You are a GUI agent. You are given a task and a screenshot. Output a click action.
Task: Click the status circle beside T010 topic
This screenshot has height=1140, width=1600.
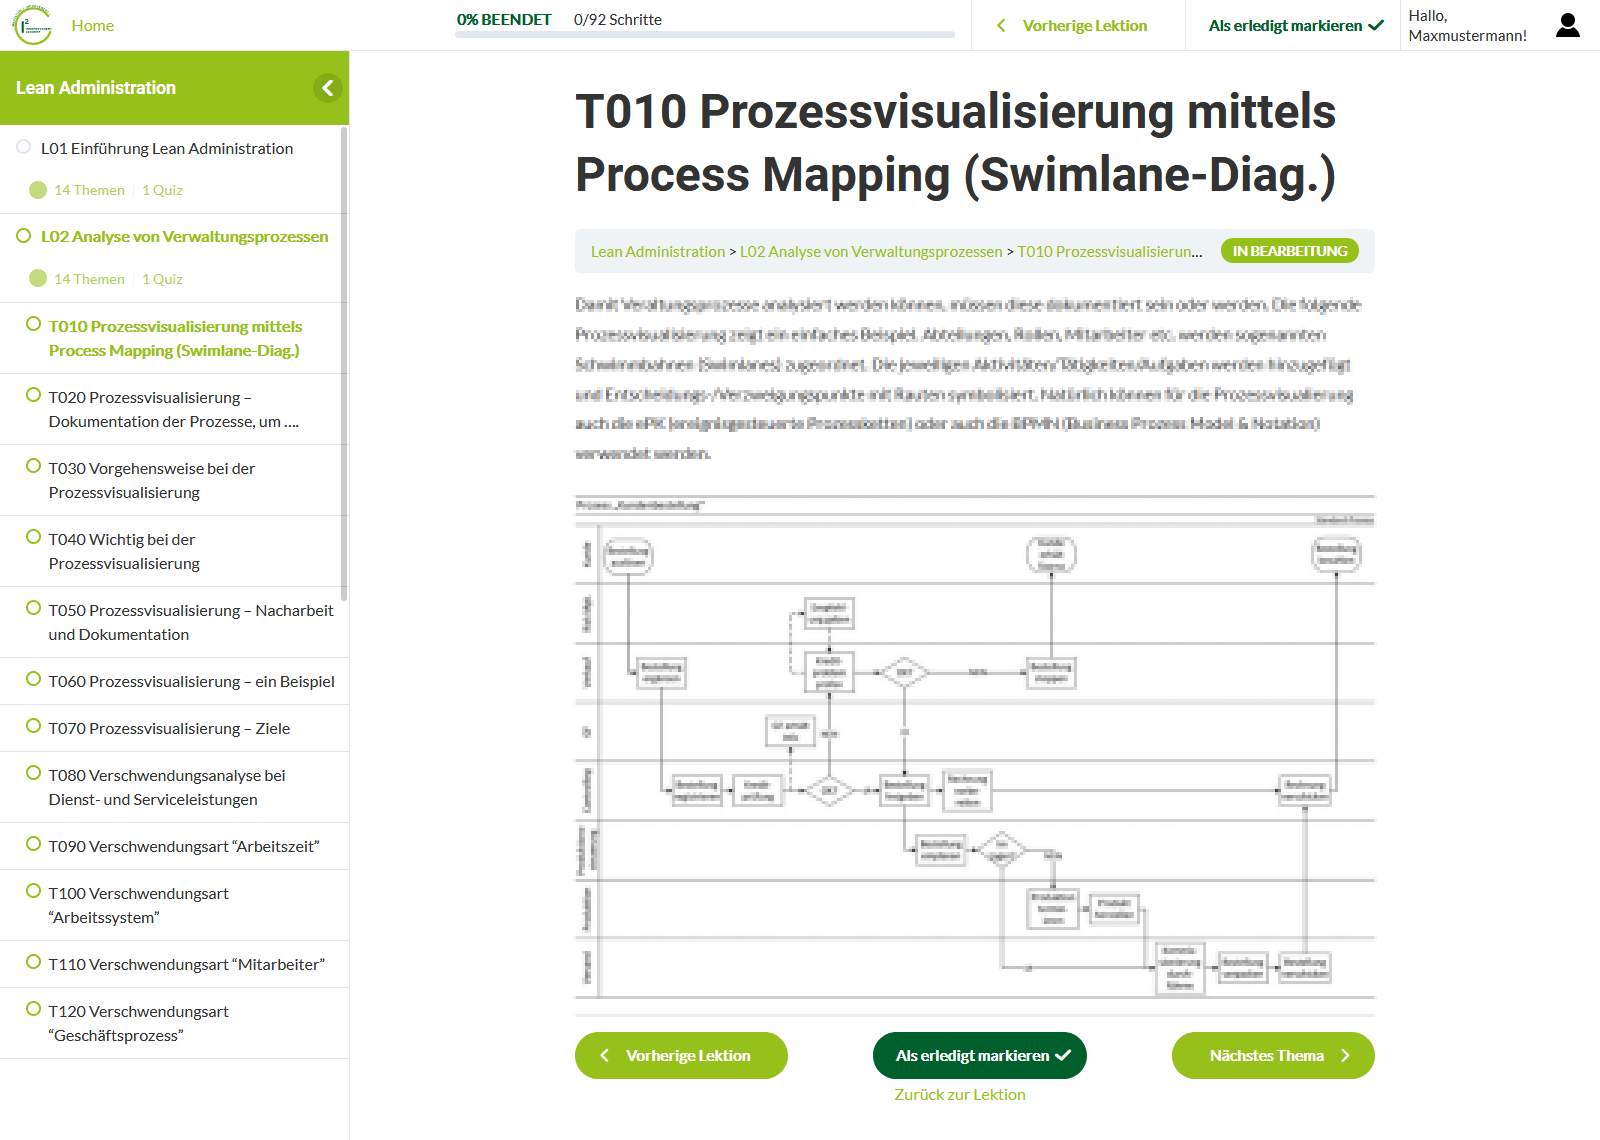33,324
